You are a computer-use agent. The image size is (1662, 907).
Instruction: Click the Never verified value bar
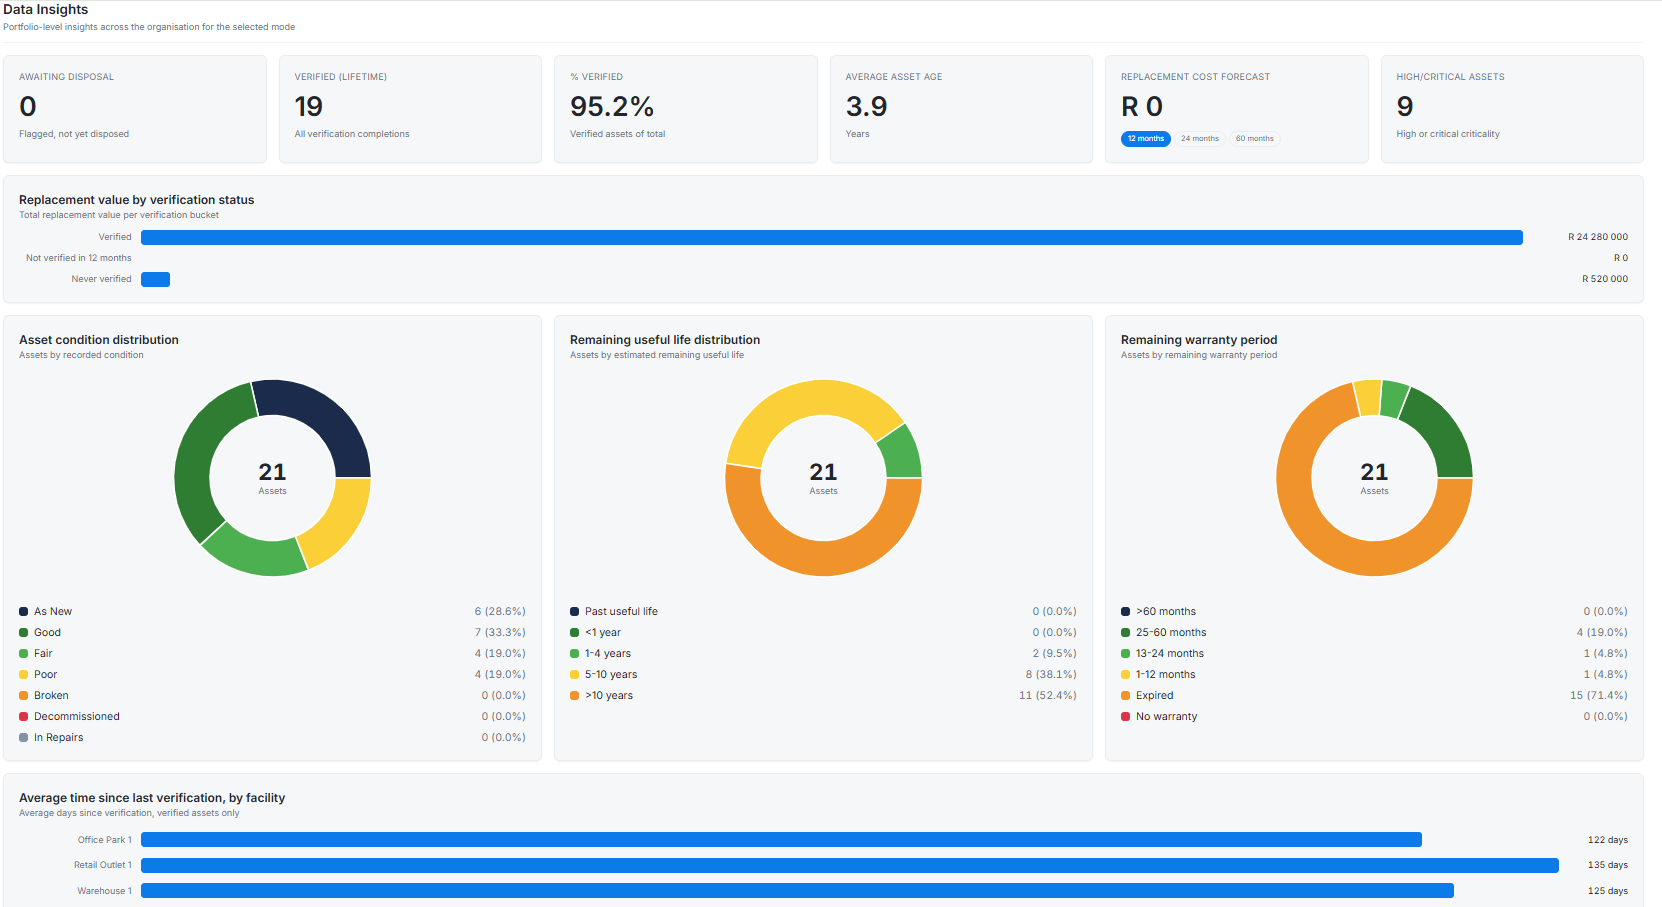(155, 279)
